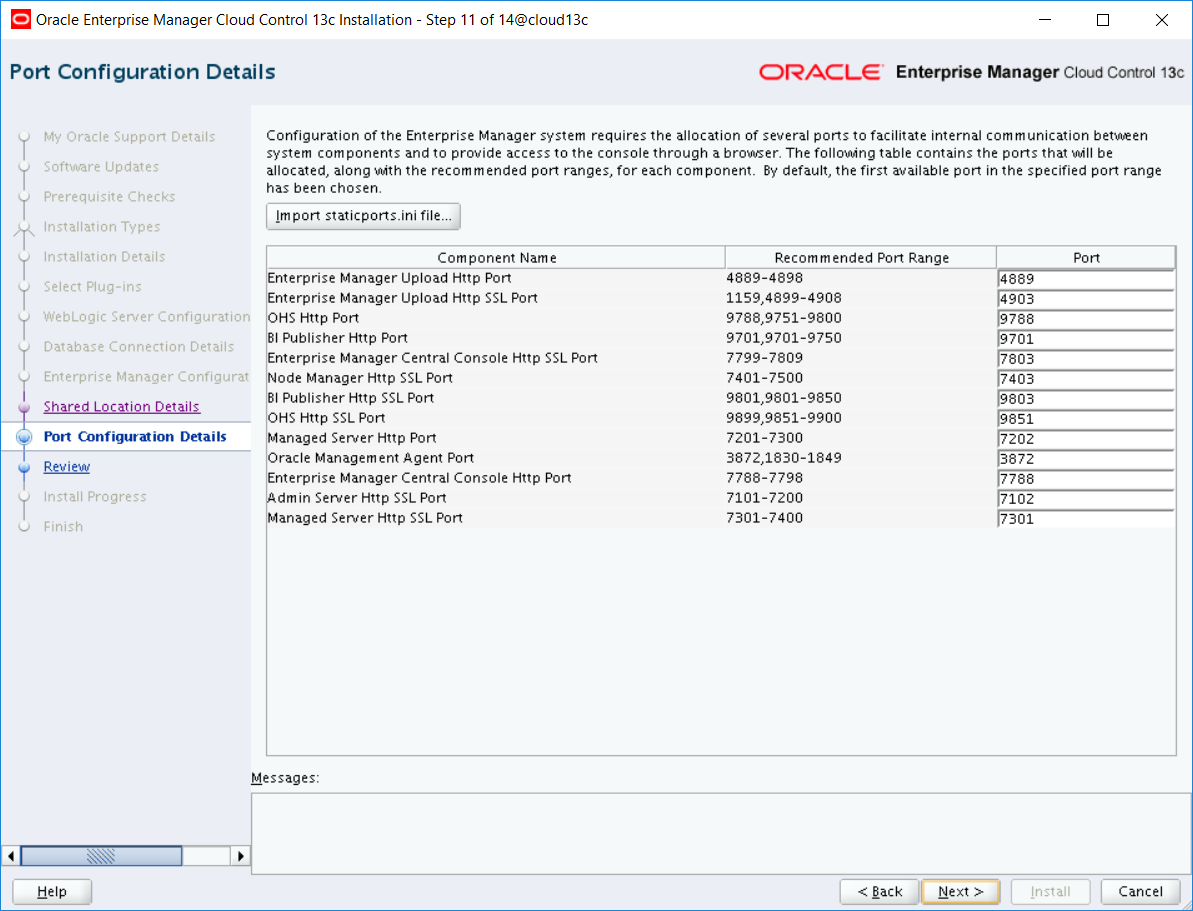The width and height of the screenshot is (1193, 911).
Task: Click the Review step bullet icon
Action: [24, 467]
